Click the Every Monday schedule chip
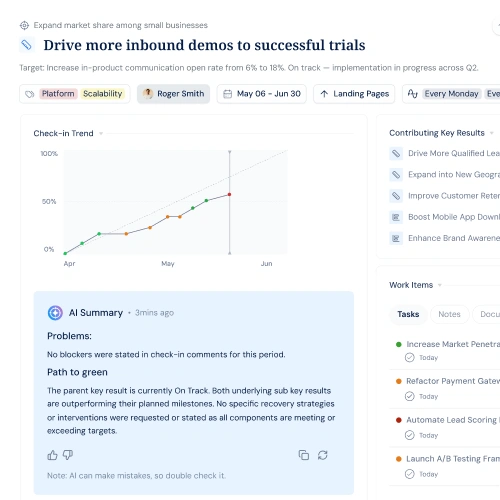Image resolution: width=500 pixels, height=500 pixels. point(451,94)
